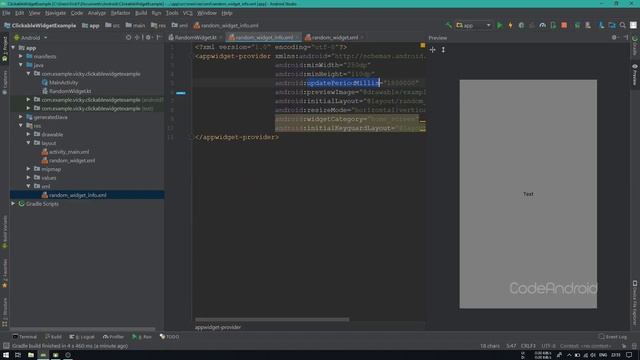Expand the generatedJava folder
Viewport: 640px width, 360px height.
21,117
